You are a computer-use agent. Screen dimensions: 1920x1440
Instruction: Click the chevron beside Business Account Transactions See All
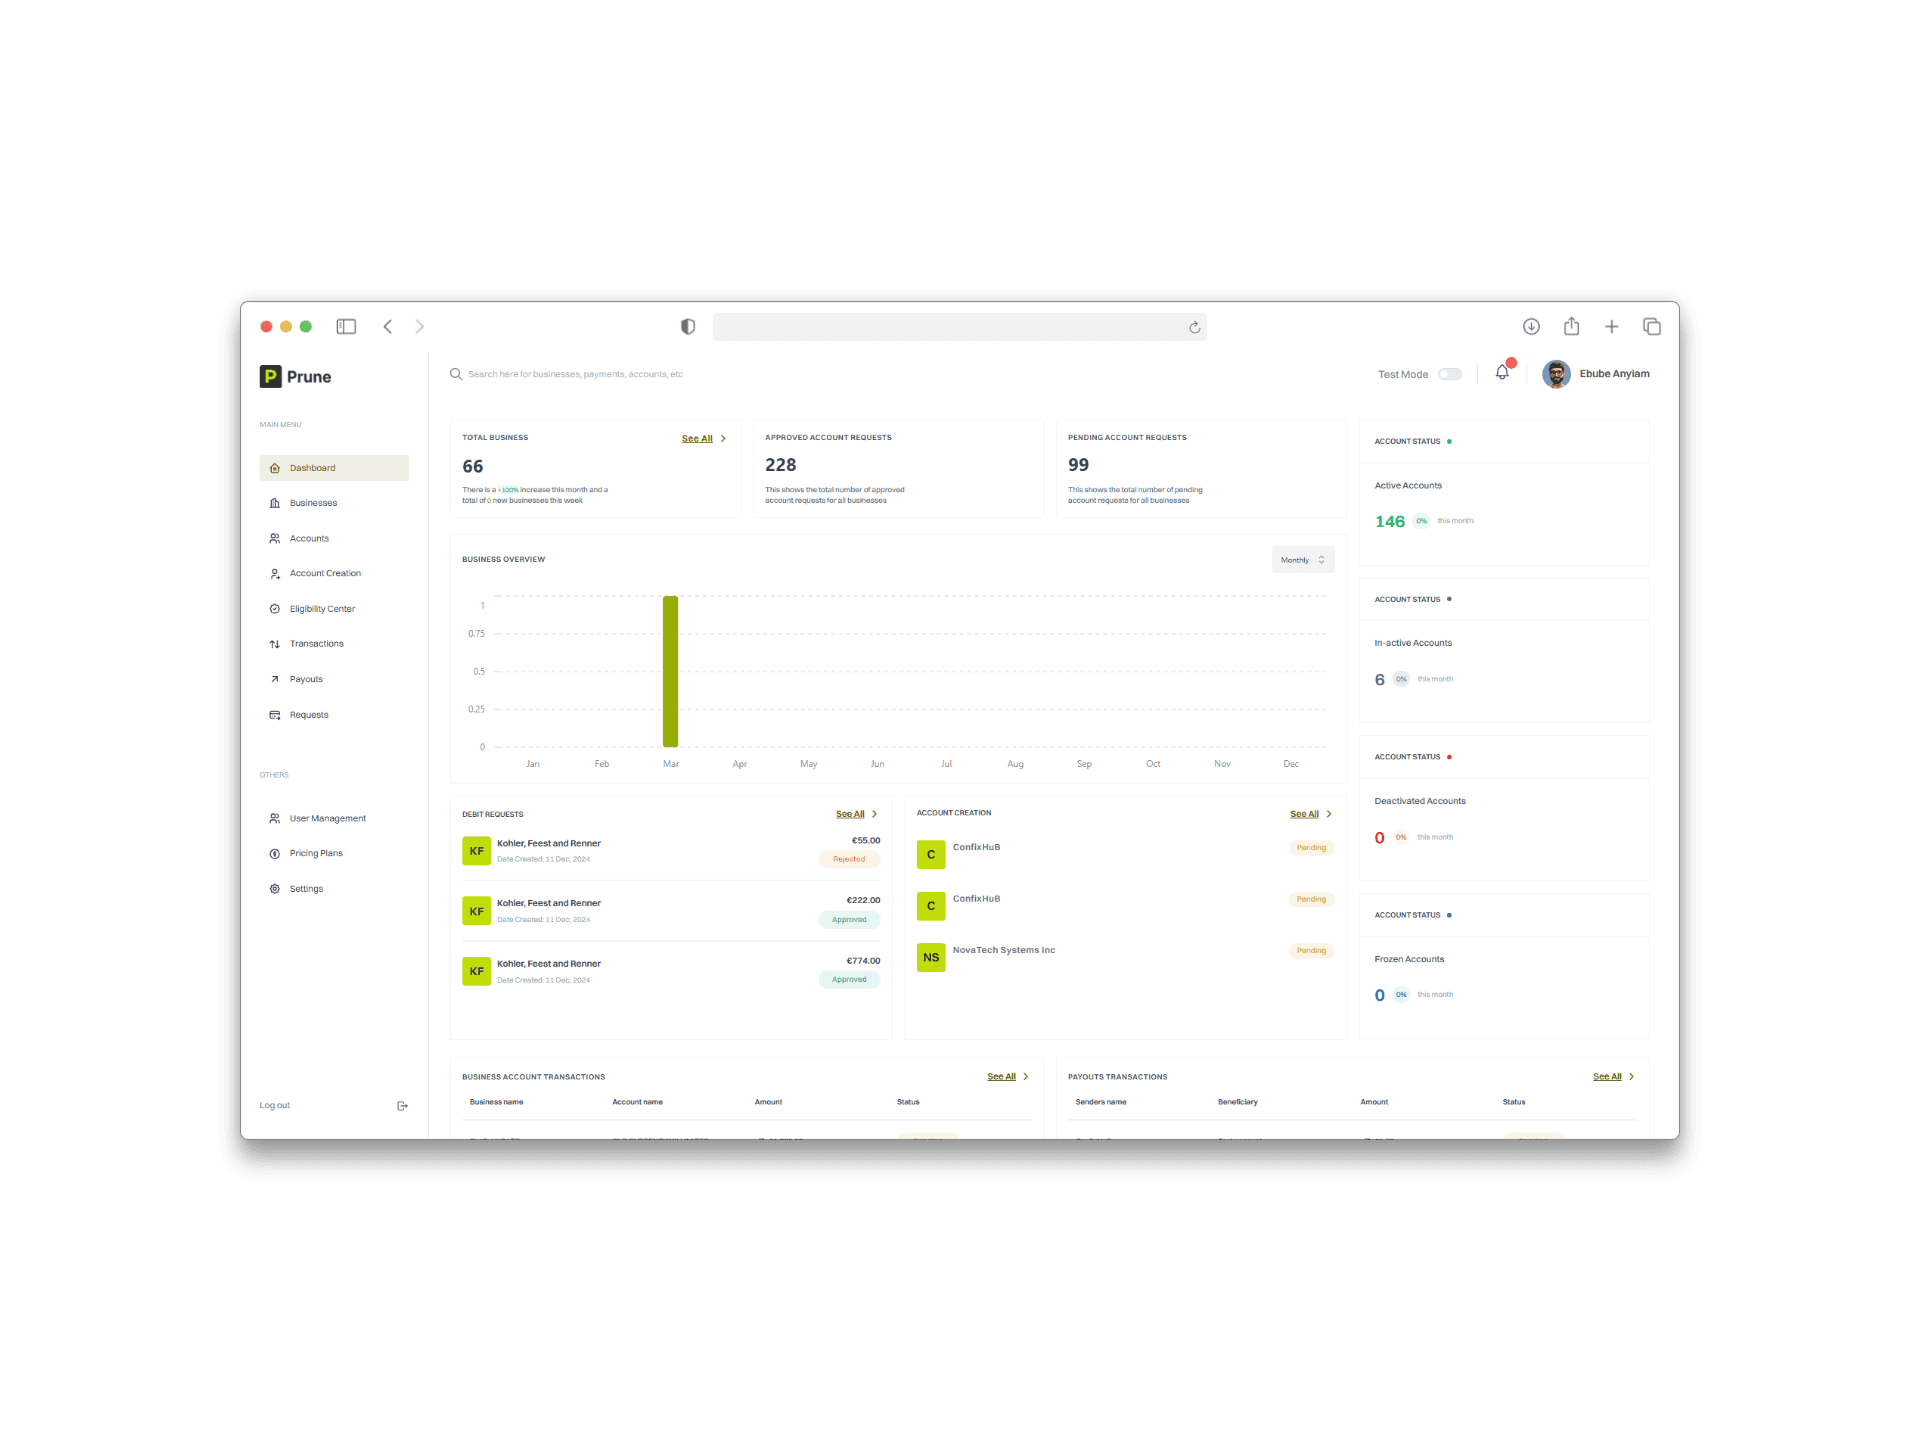coord(1026,1077)
